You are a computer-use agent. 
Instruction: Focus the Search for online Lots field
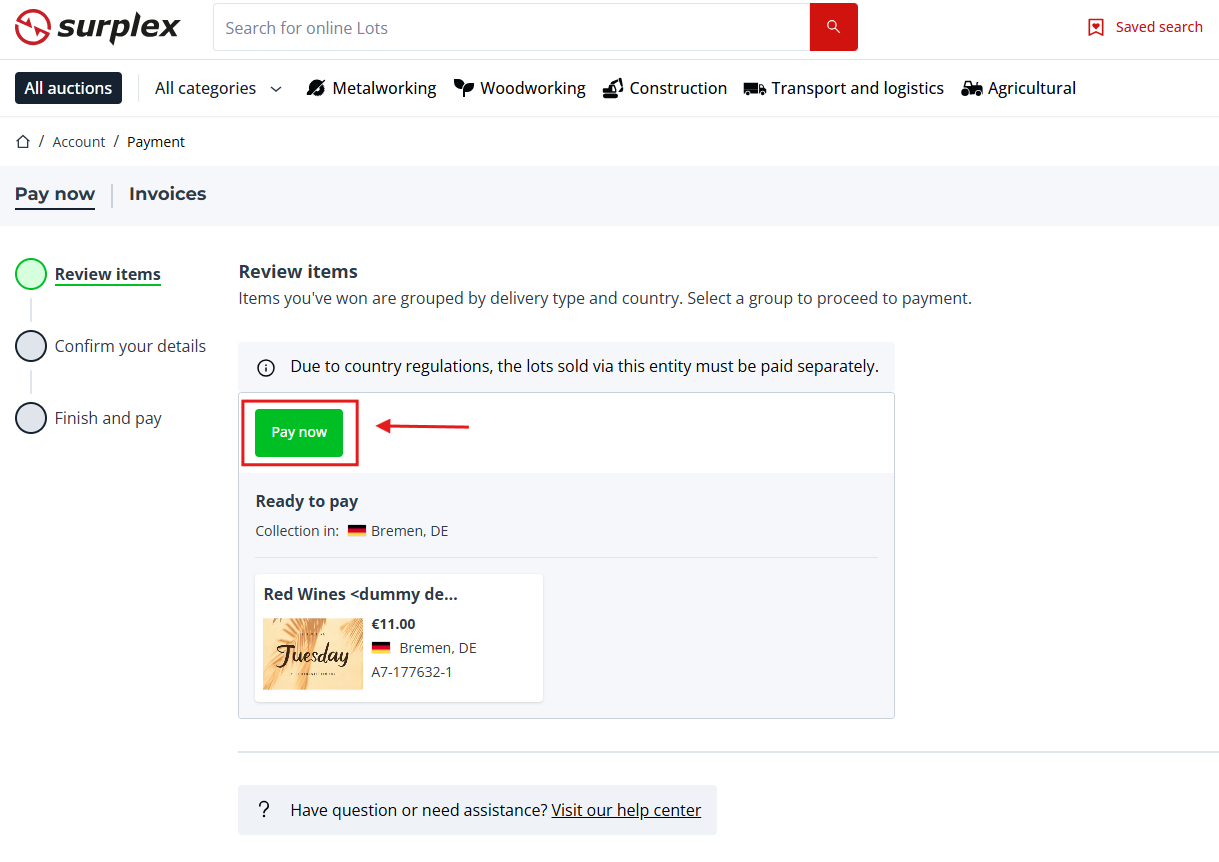510,28
